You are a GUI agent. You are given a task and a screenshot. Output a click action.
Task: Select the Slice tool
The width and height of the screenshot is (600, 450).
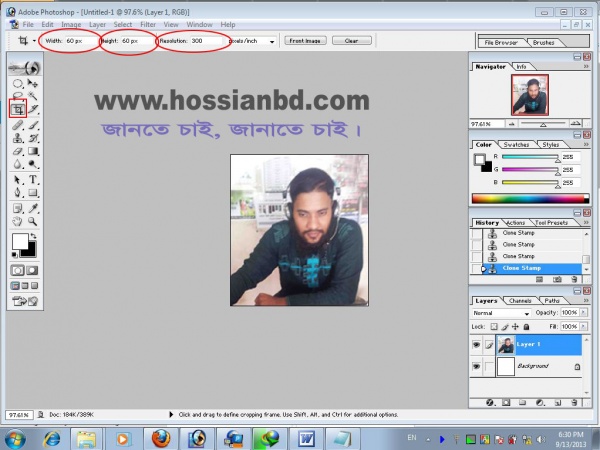click(33, 109)
